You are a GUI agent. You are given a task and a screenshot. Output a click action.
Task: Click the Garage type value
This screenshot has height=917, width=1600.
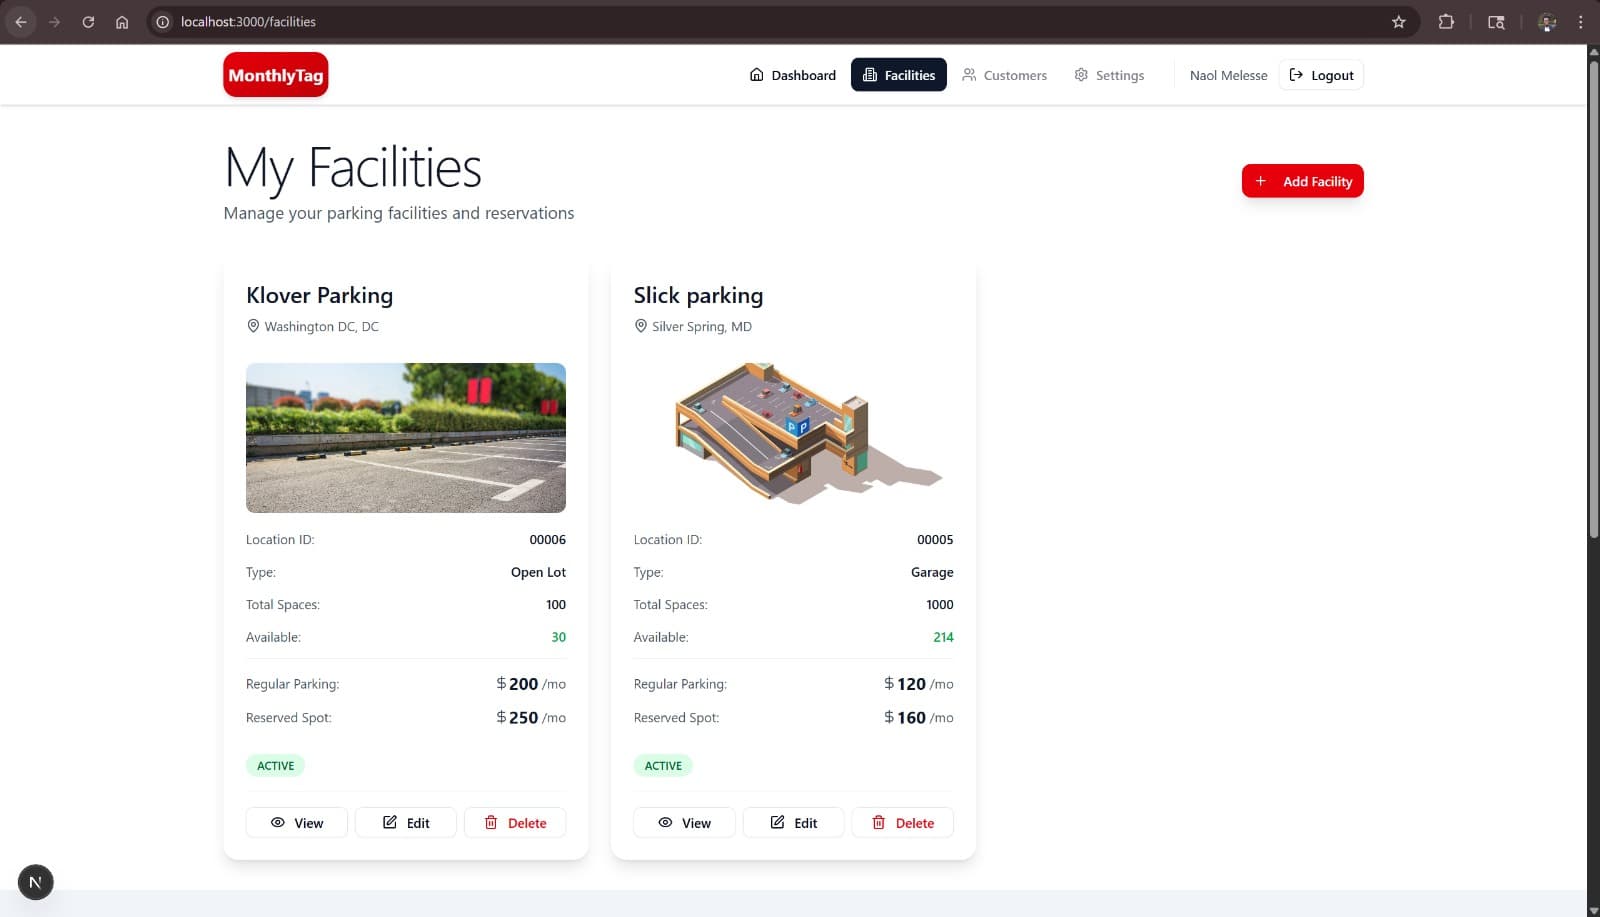coord(932,573)
